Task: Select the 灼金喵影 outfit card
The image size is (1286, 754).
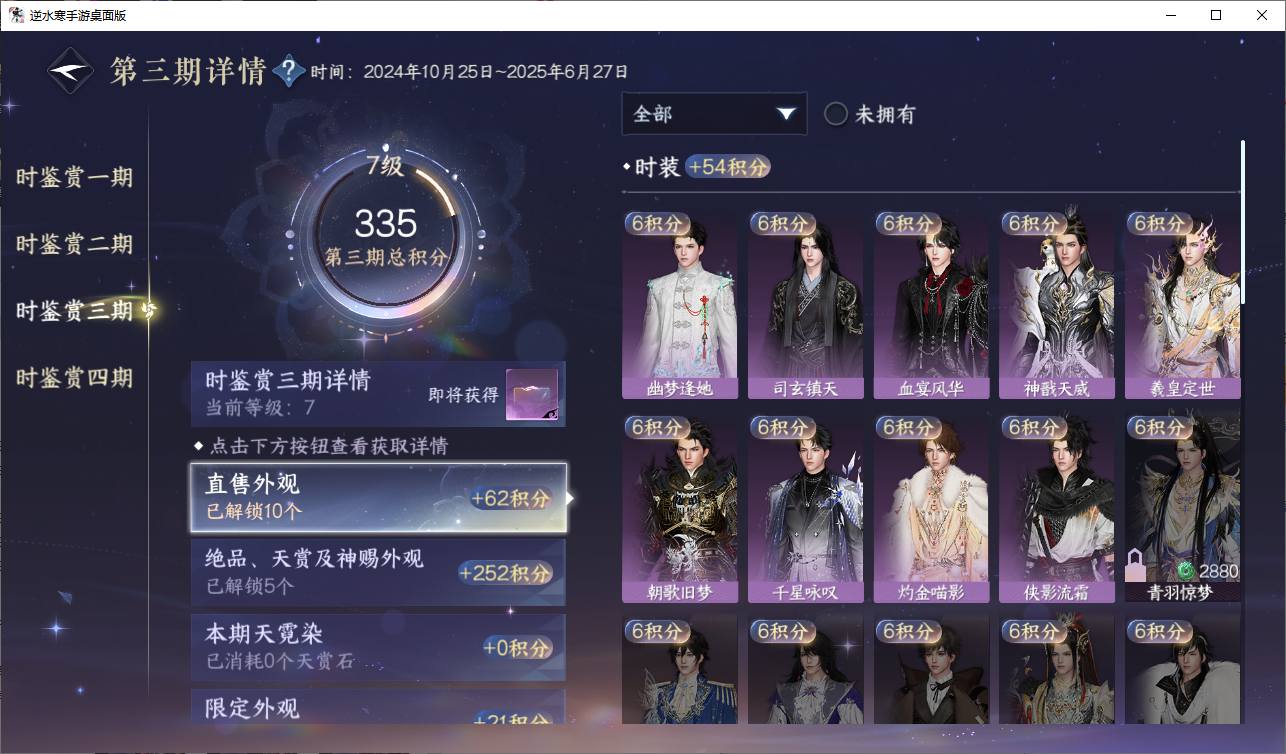Action: pos(932,509)
